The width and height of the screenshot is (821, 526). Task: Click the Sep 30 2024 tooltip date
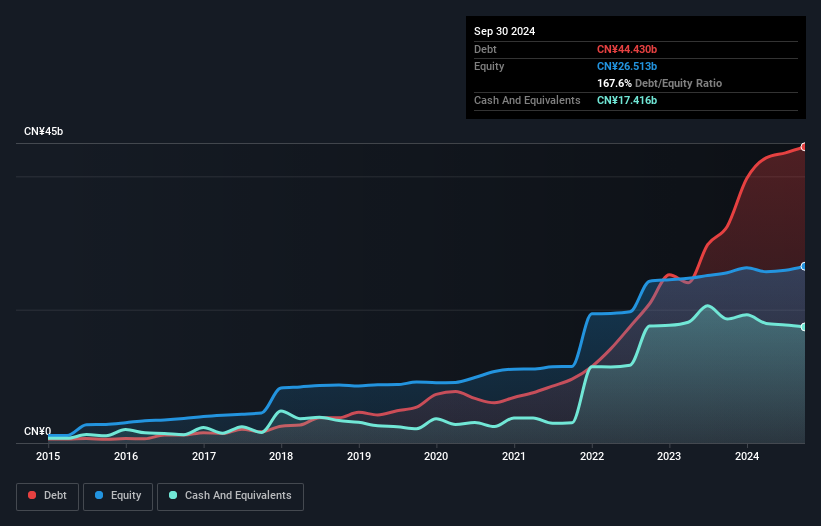[x=504, y=31]
